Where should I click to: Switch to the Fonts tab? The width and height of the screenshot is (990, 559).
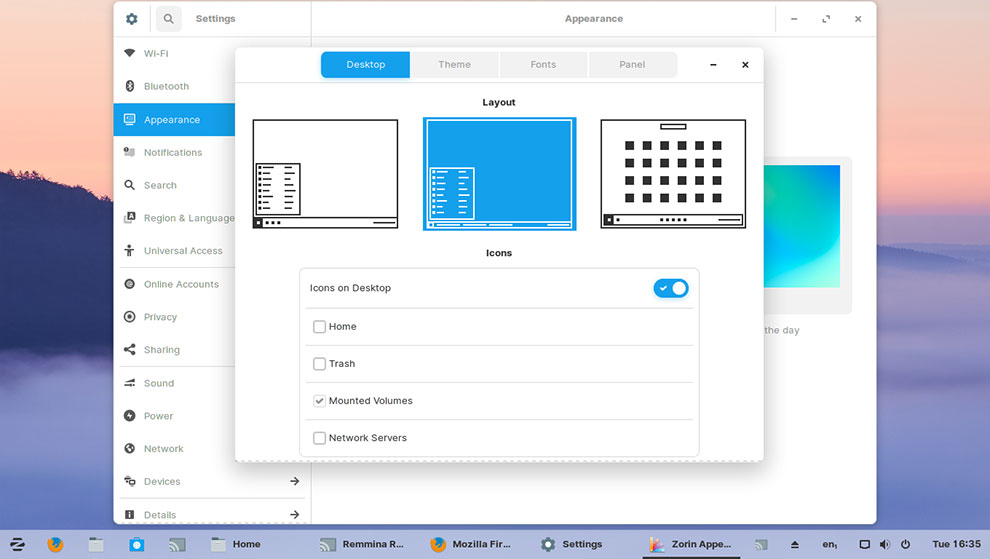pyautogui.click(x=543, y=64)
